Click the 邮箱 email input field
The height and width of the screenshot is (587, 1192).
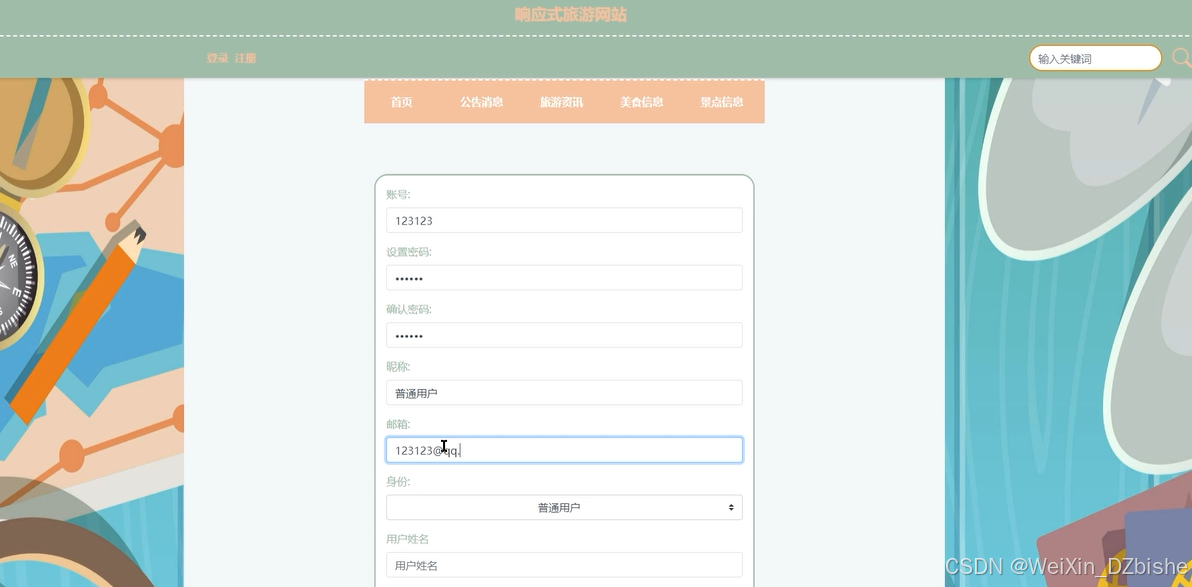(564, 450)
